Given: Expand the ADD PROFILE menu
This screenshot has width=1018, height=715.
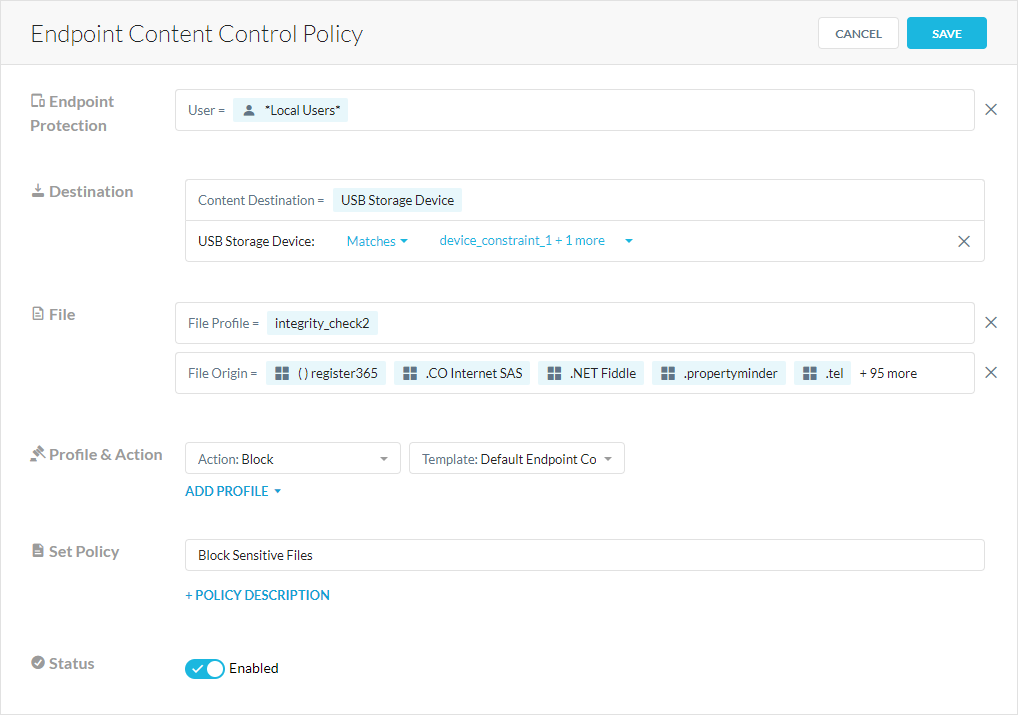Looking at the screenshot, I should click(233, 491).
